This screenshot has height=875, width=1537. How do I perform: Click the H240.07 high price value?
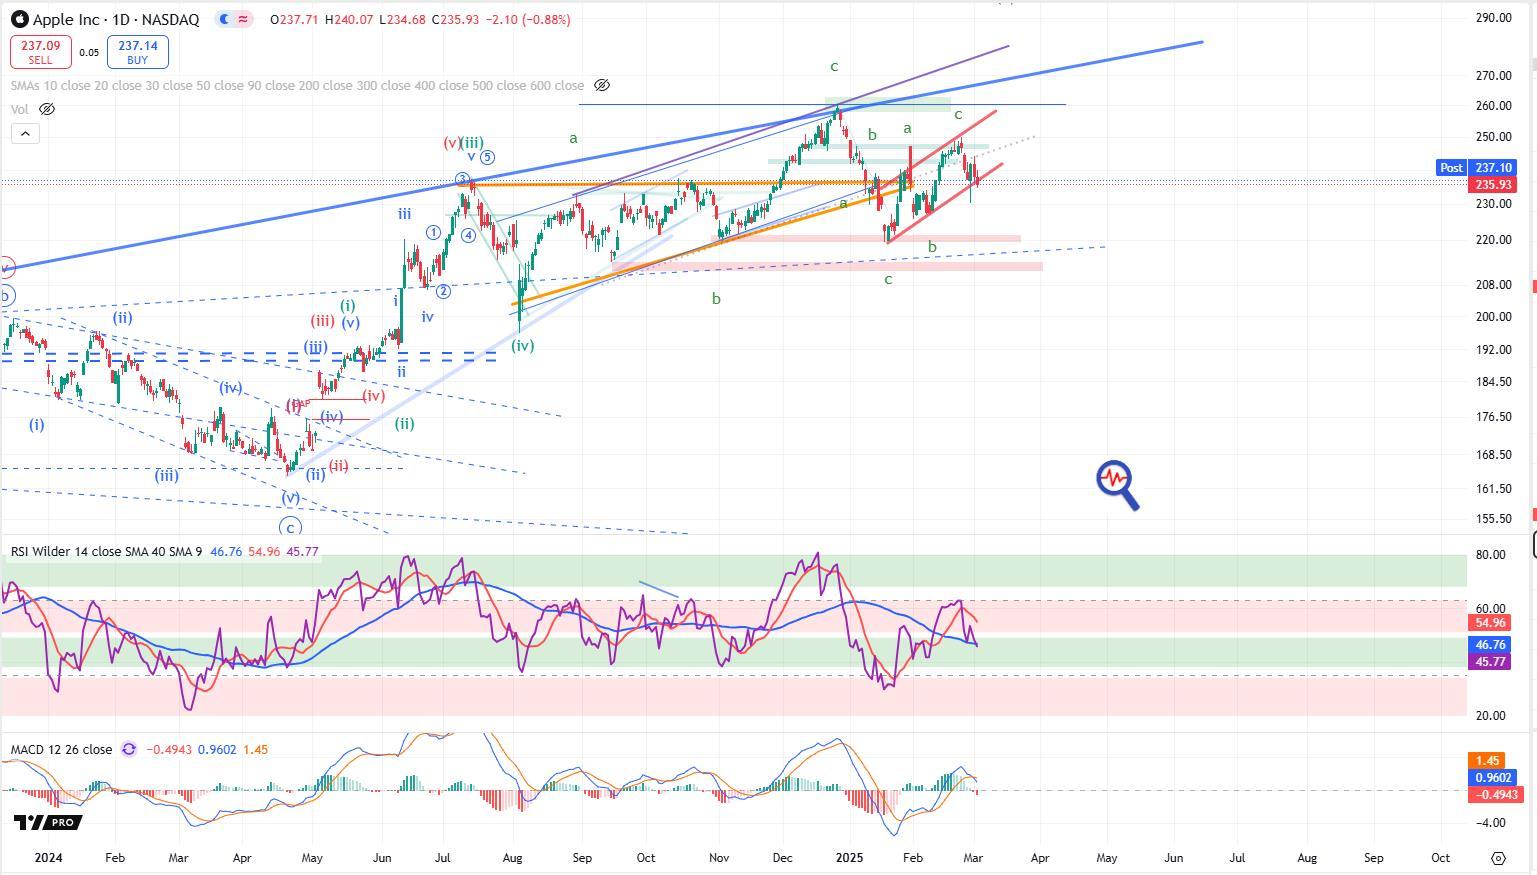point(349,19)
